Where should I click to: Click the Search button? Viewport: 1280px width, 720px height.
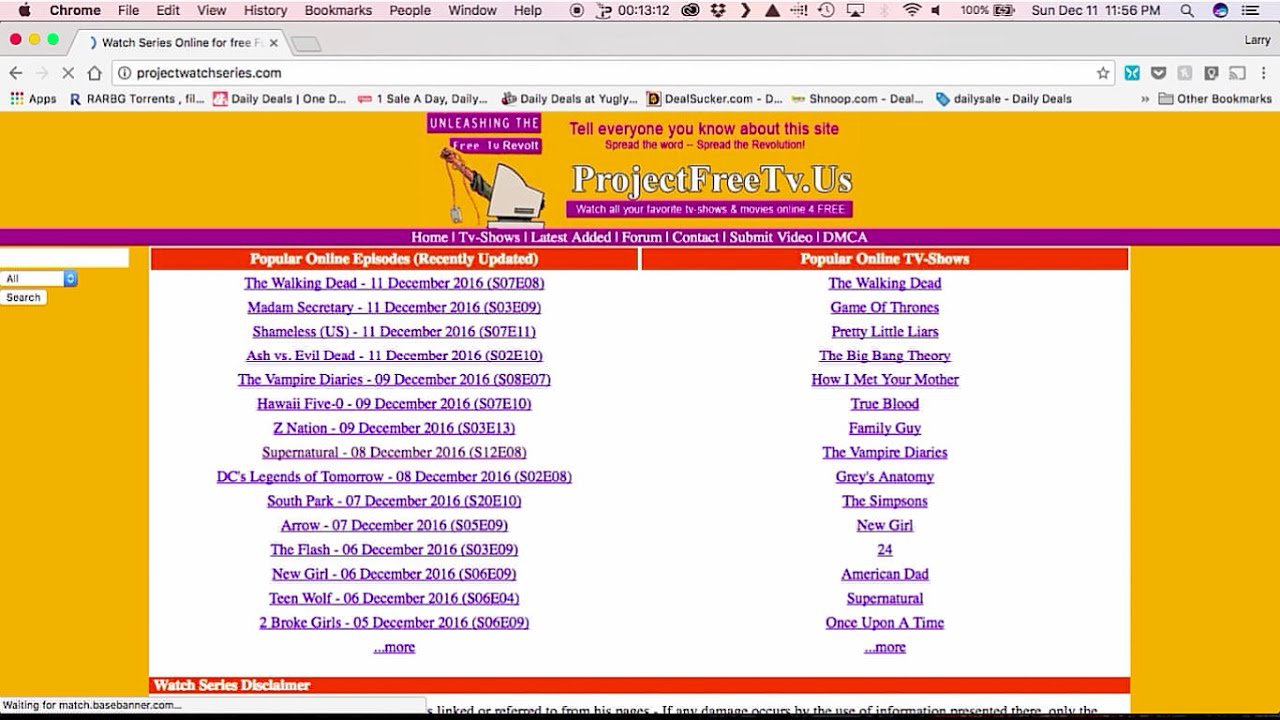click(x=23, y=297)
